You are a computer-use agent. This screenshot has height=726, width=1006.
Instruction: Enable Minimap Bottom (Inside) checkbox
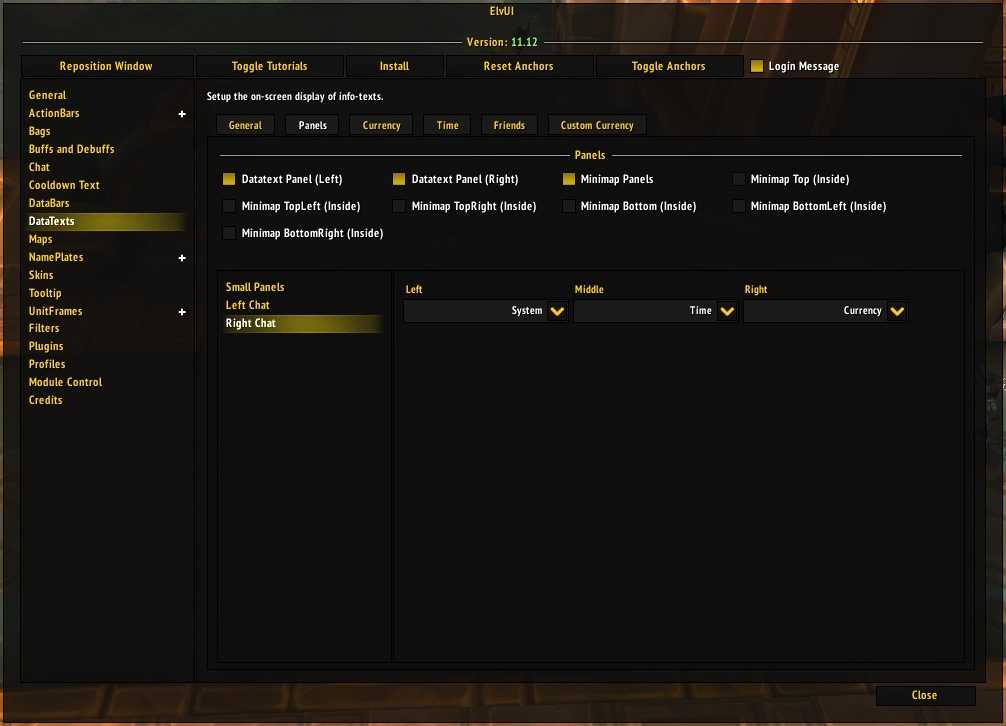[568, 206]
